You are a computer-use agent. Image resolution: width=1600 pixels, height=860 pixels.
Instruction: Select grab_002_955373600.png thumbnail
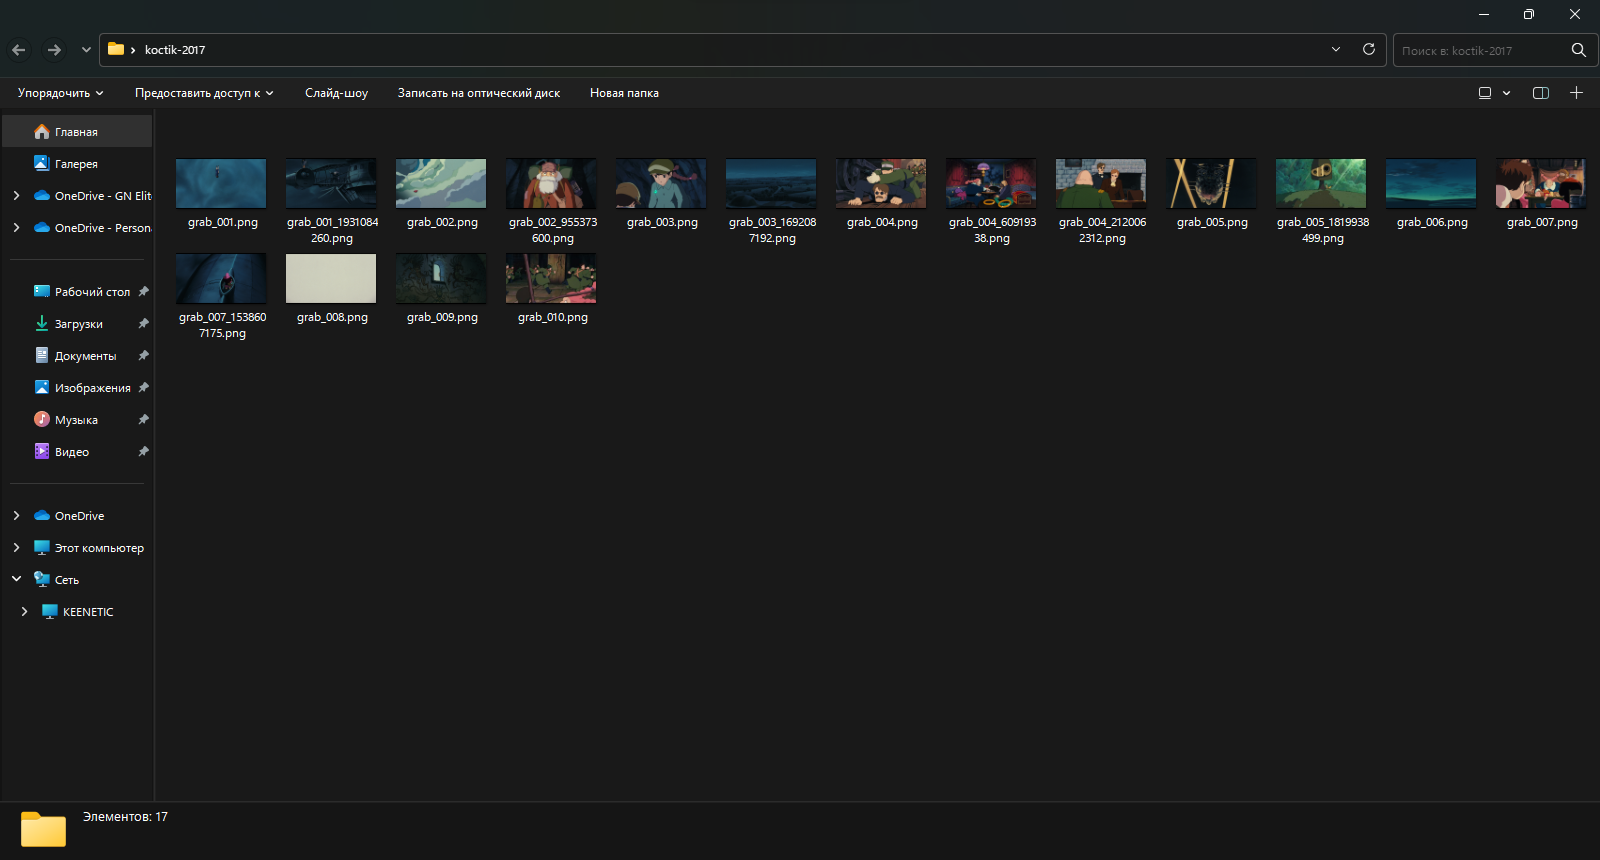coord(551,183)
